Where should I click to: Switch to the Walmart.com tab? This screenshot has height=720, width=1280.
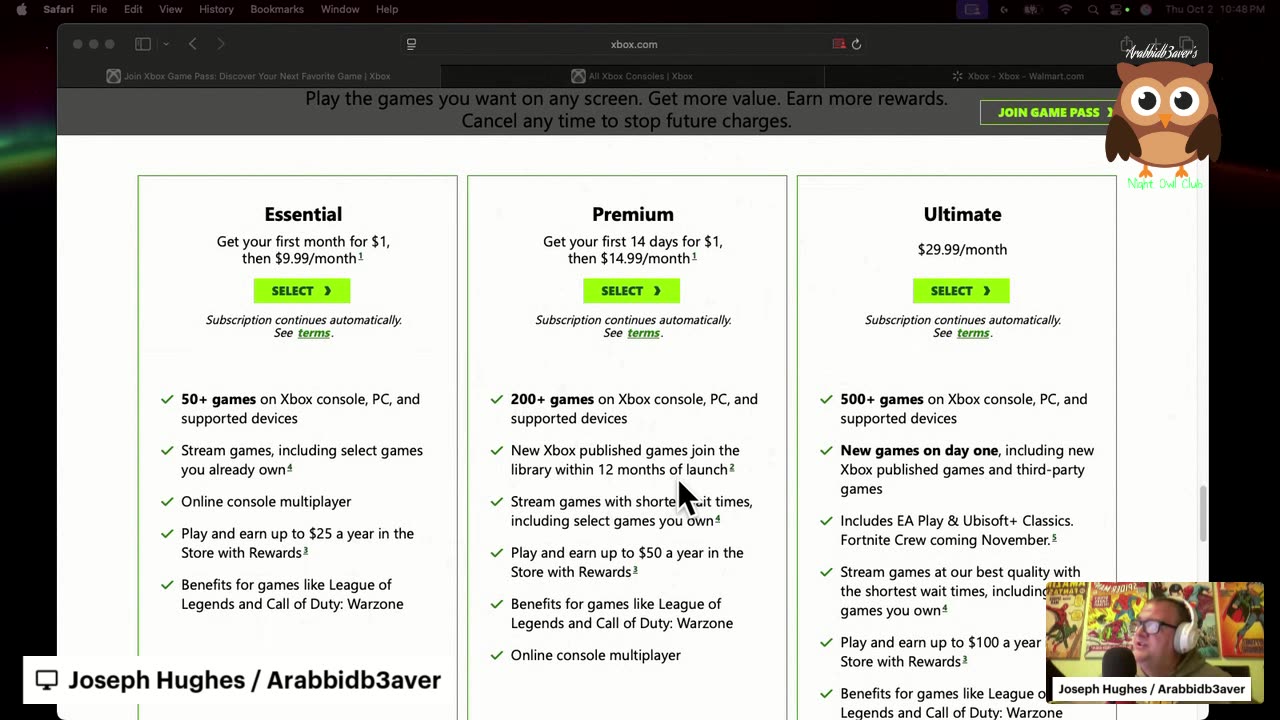(x=1016, y=76)
